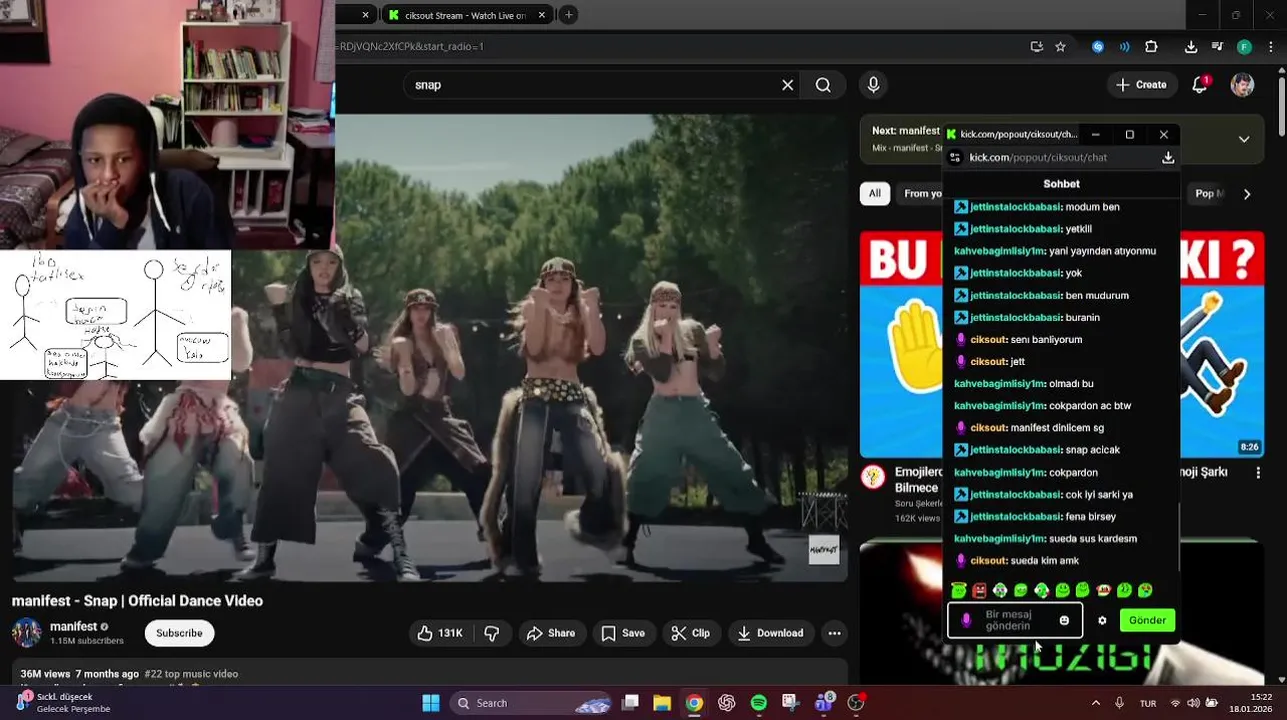Show hidden system tray icons chevron

1095,703
